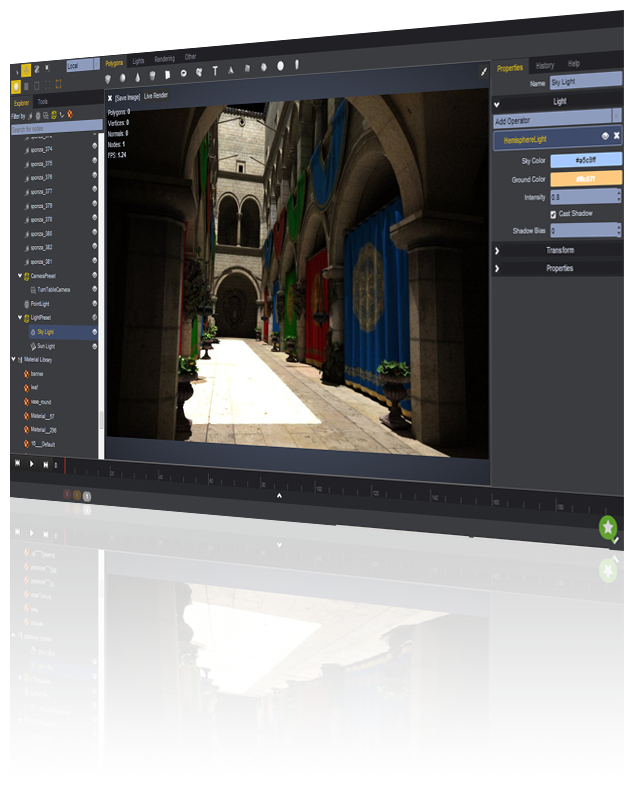Open the History tab
The width and height of the screenshot is (634, 796).
545,65
